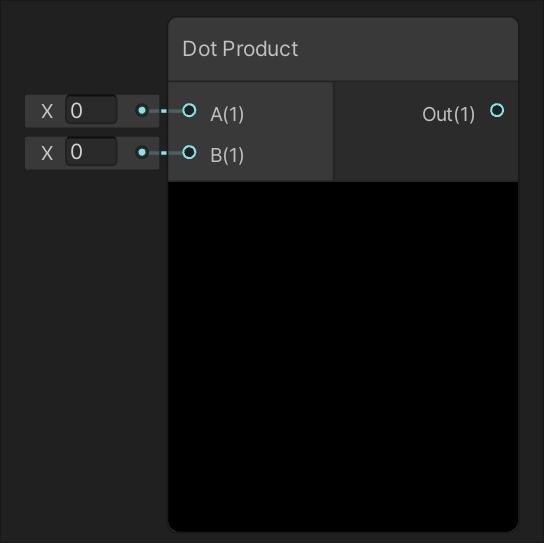Click the B(1) input port circle

[189, 152]
